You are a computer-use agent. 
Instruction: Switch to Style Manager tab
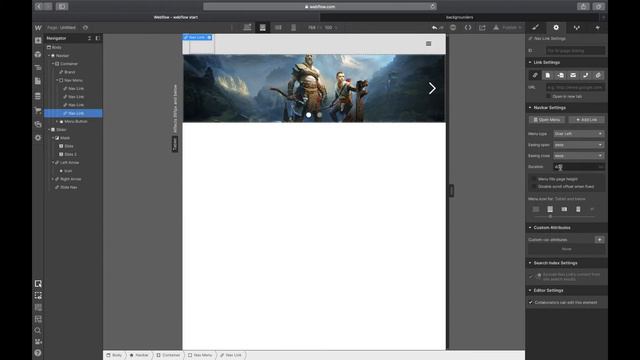click(577, 28)
